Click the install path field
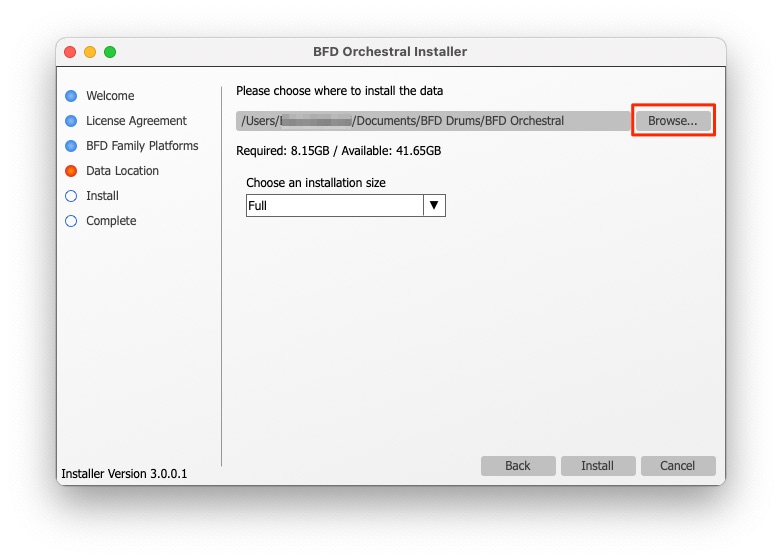 (x=433, y=121)
